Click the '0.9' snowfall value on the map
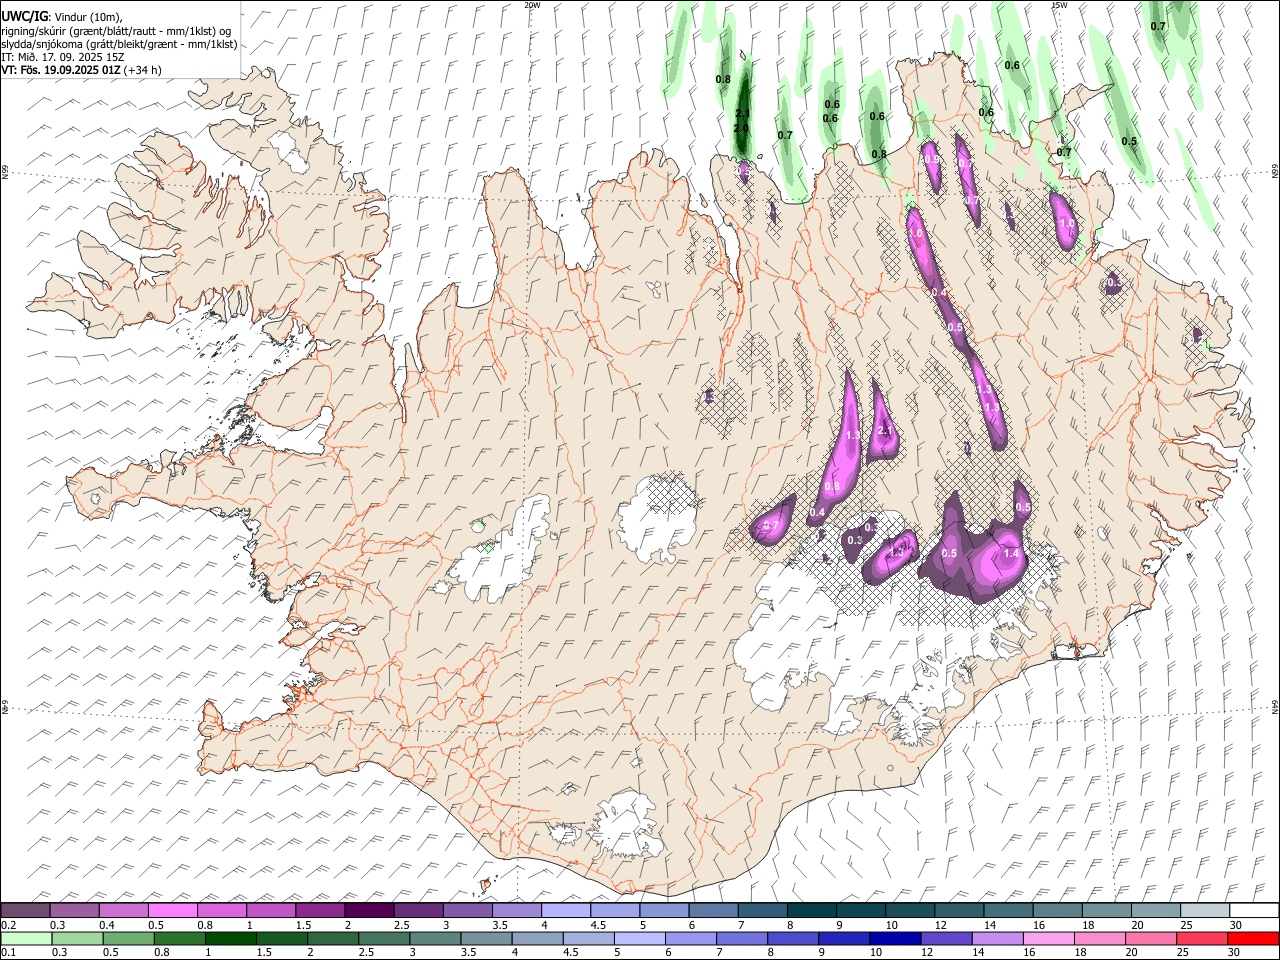1280x960 pixels. click(x=931, y=159)
